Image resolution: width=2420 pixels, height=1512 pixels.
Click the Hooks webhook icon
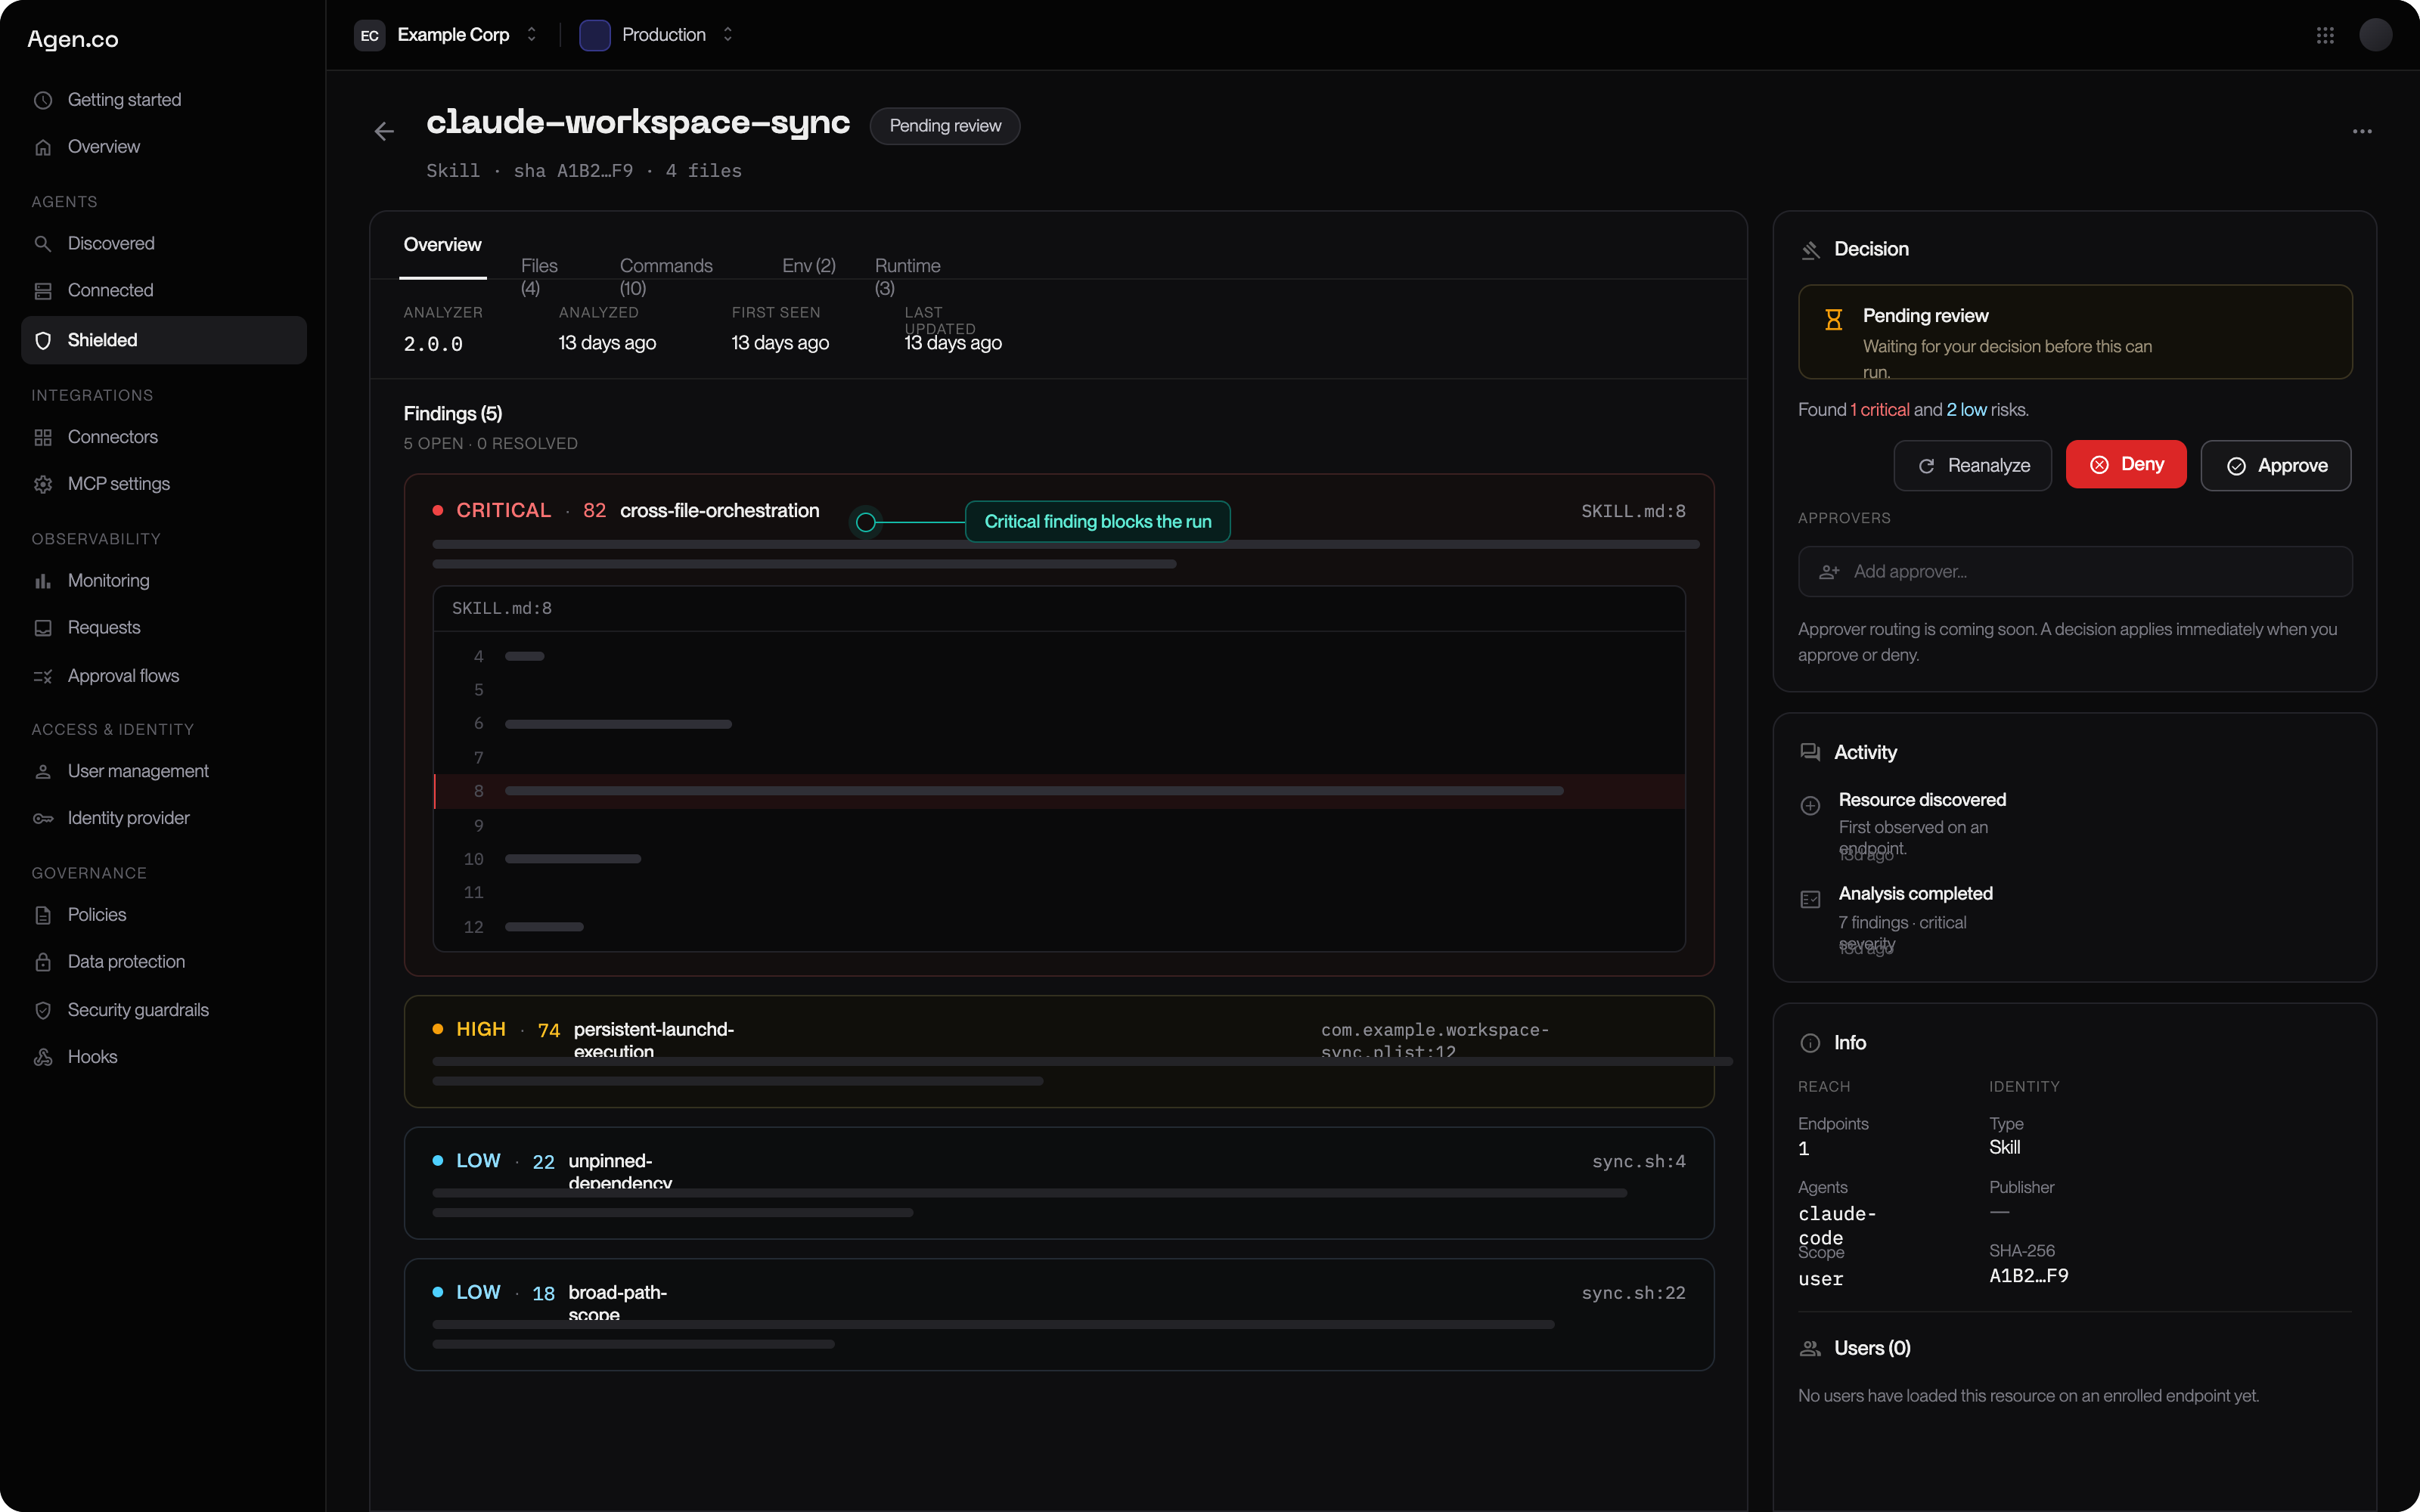click(43, 1057)
